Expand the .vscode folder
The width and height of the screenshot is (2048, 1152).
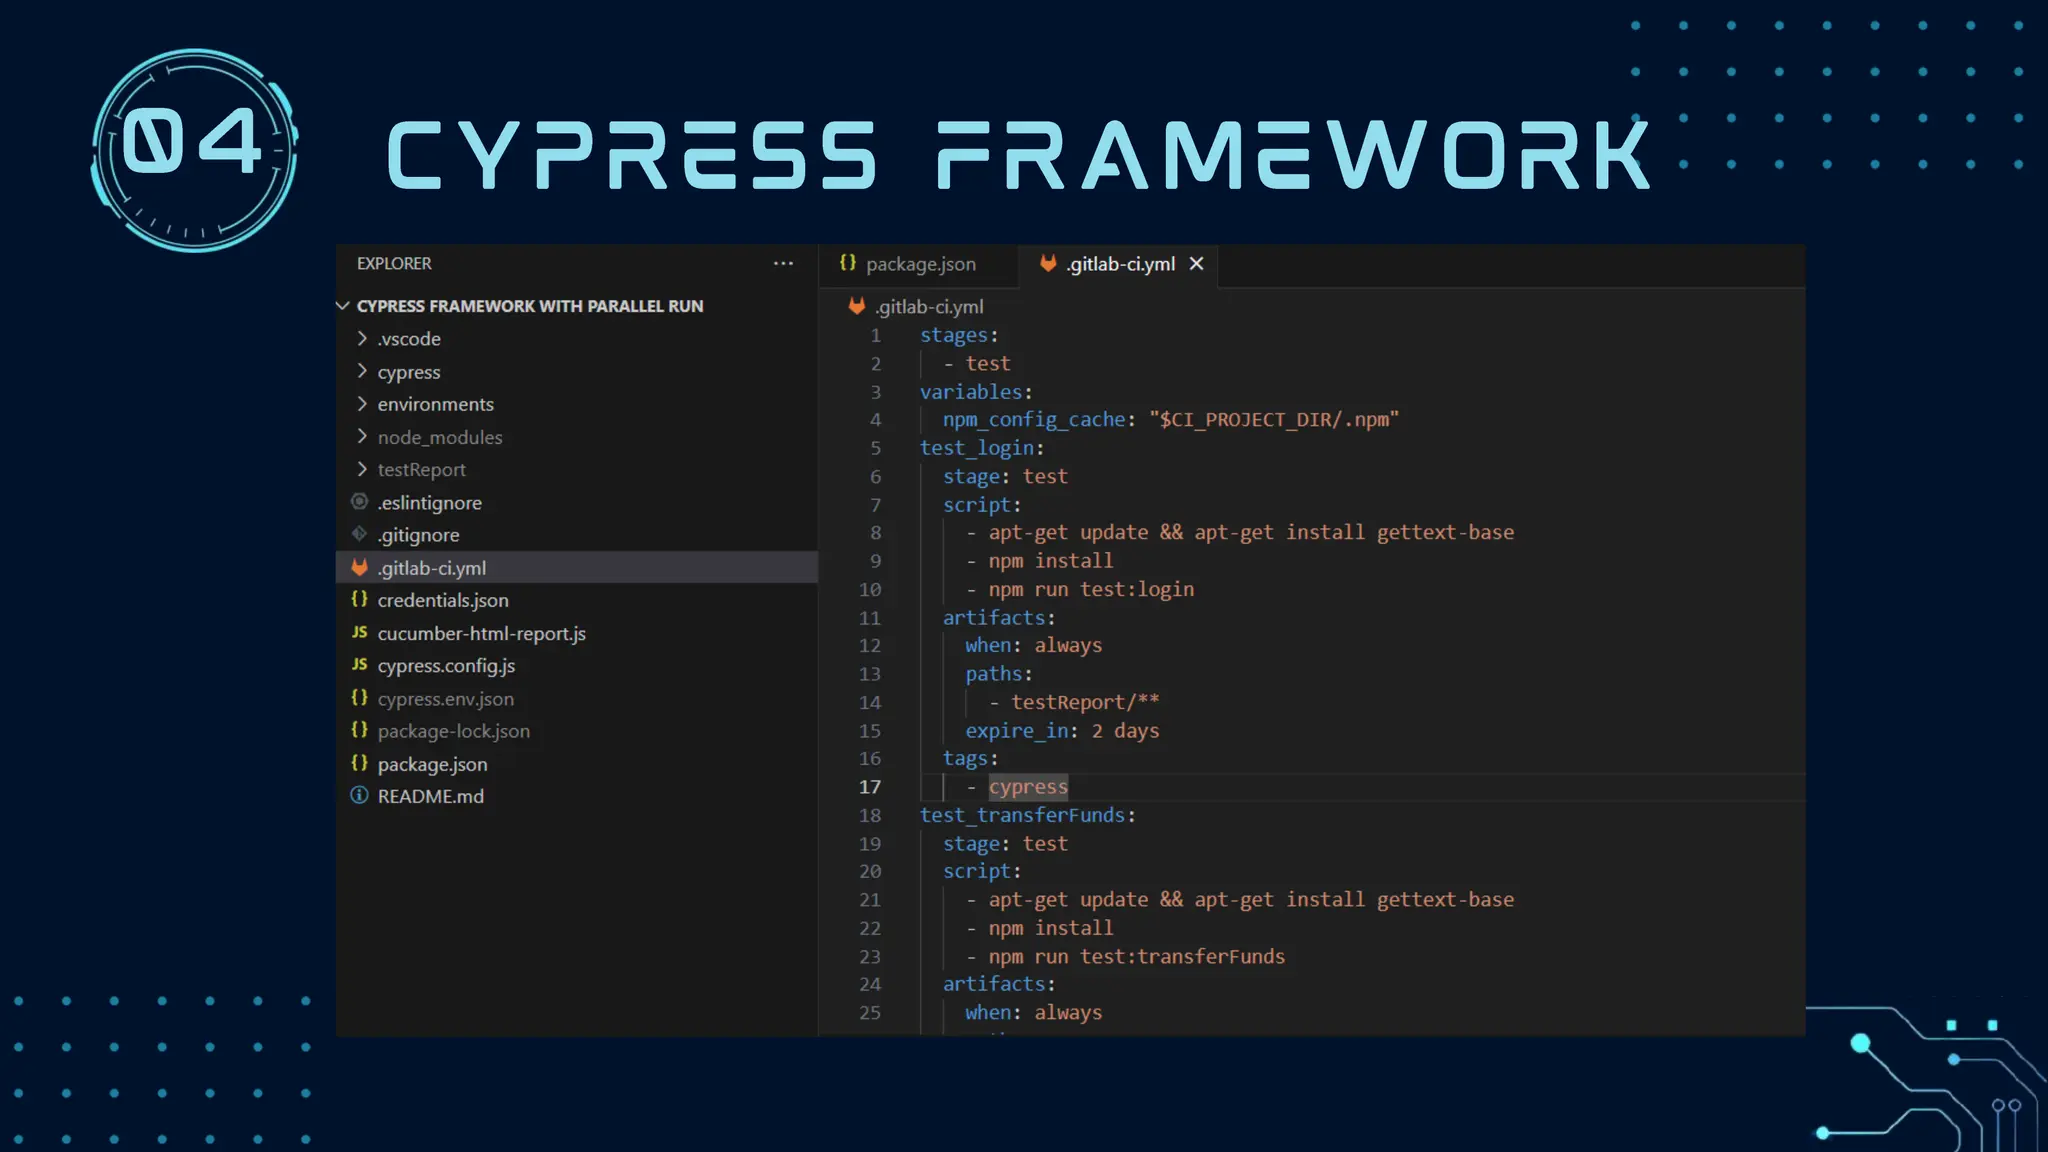pos(362,339)
